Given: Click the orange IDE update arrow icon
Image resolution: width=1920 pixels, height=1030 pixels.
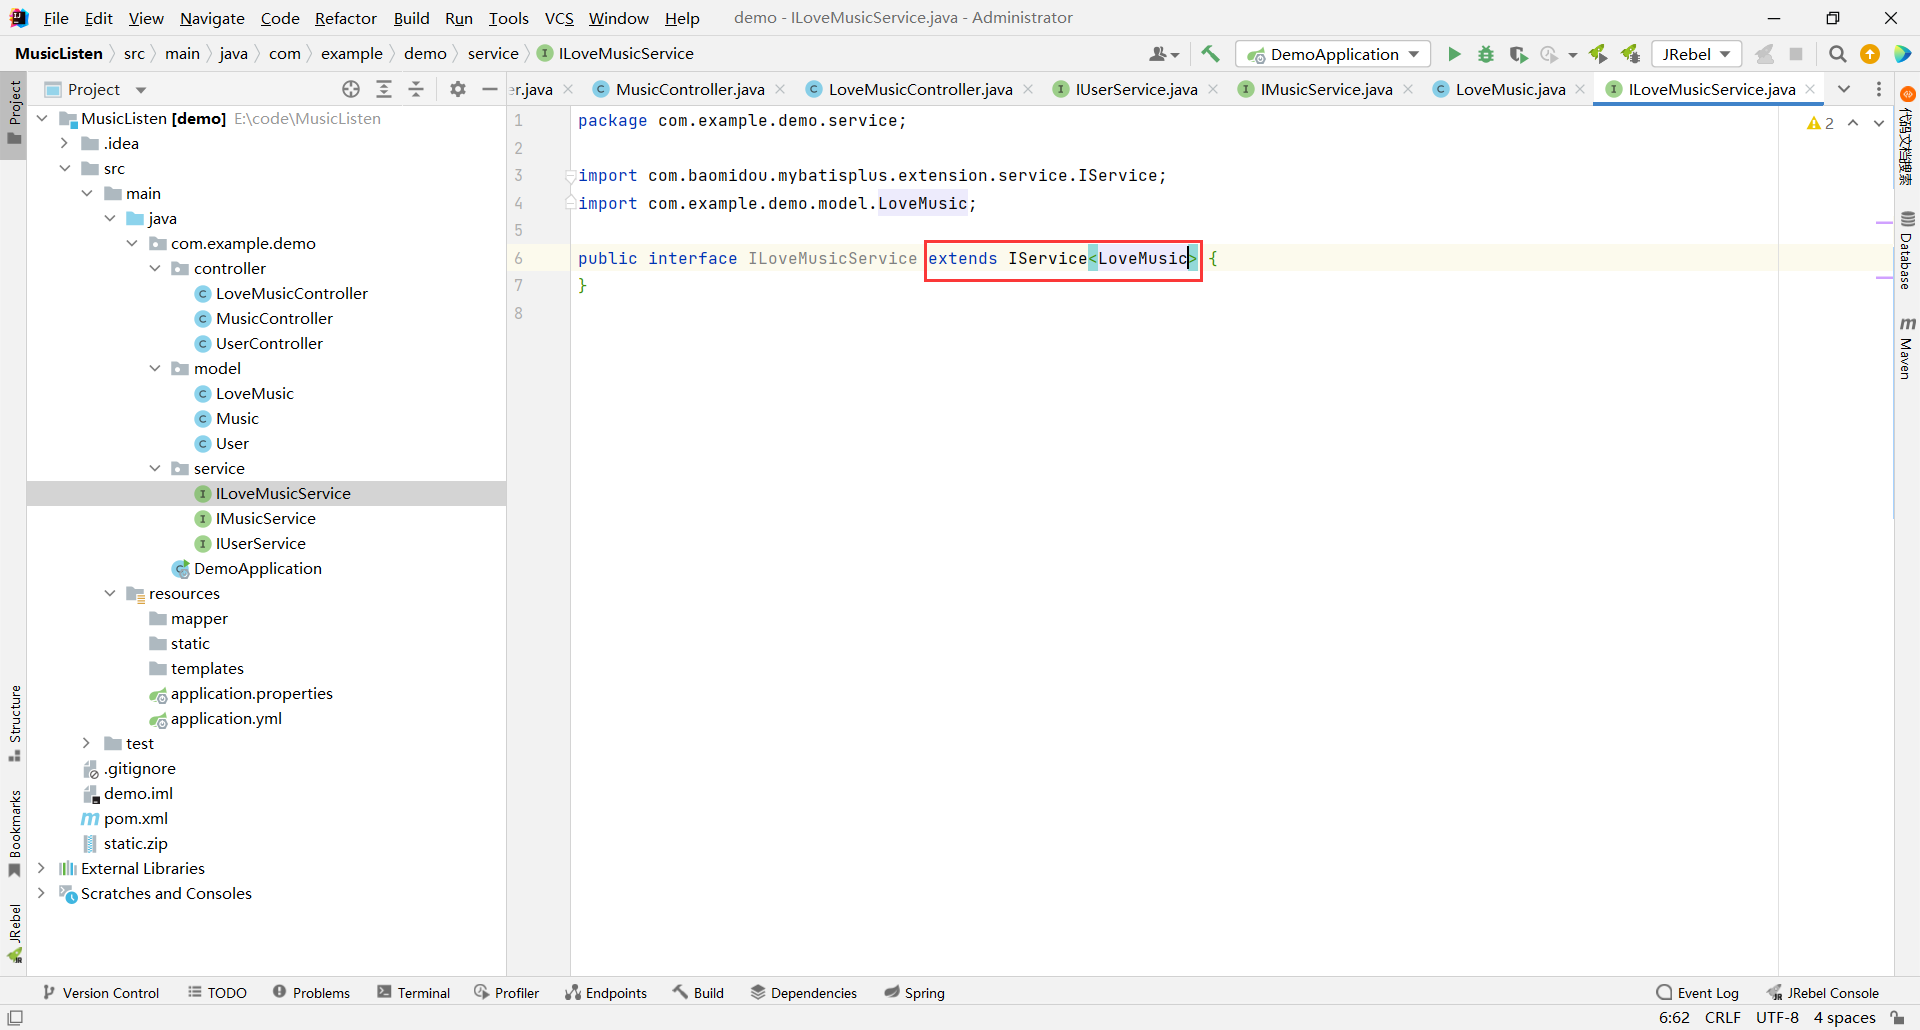Looking at the screenshot, I should point(1870,54).
